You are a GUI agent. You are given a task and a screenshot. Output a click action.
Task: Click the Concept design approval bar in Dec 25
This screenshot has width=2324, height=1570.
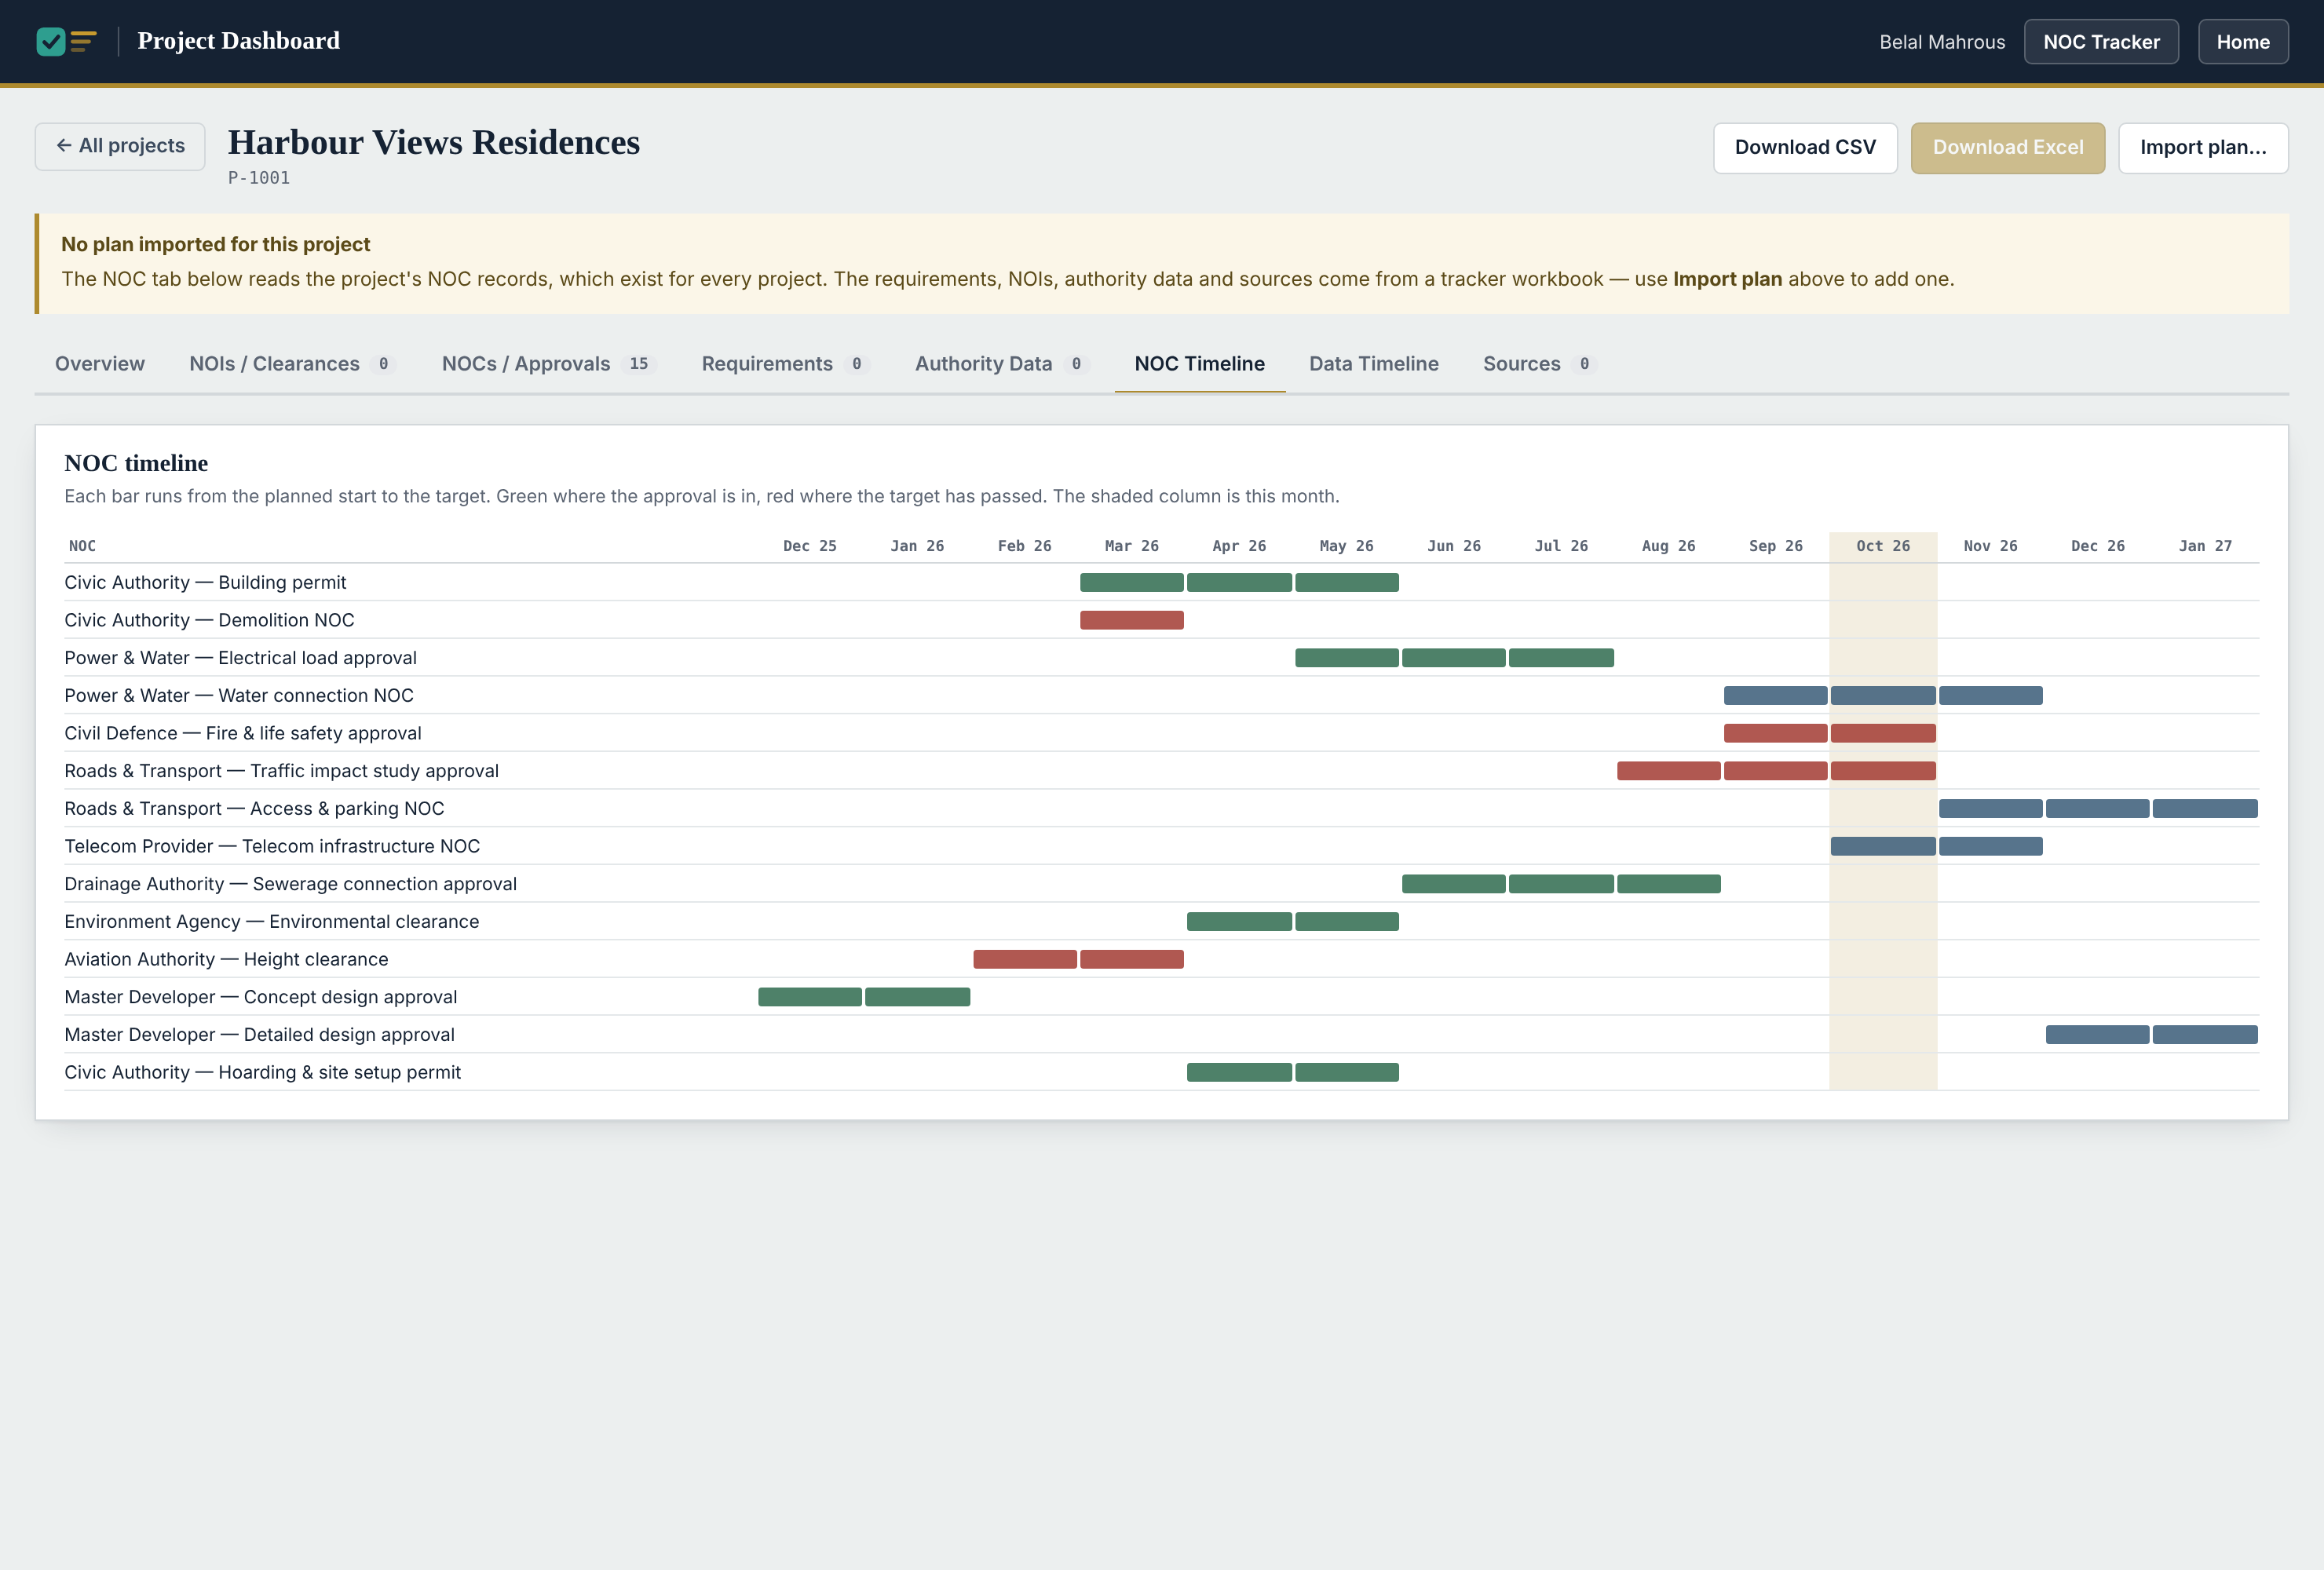(809, 997)
